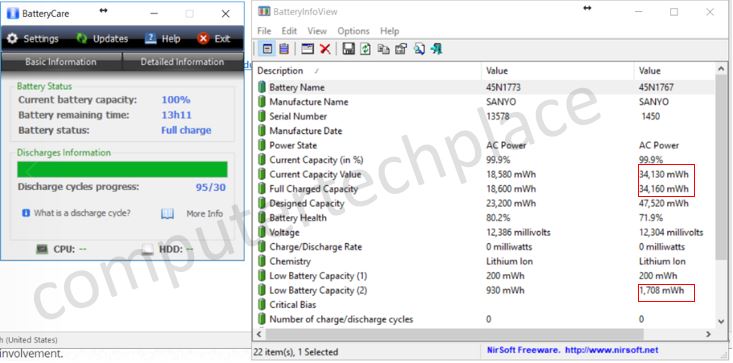The height and width of the screenshot is (363, 733).
Task: Click the horizontal scrollbar left arrow
Action: coord(260,334)
